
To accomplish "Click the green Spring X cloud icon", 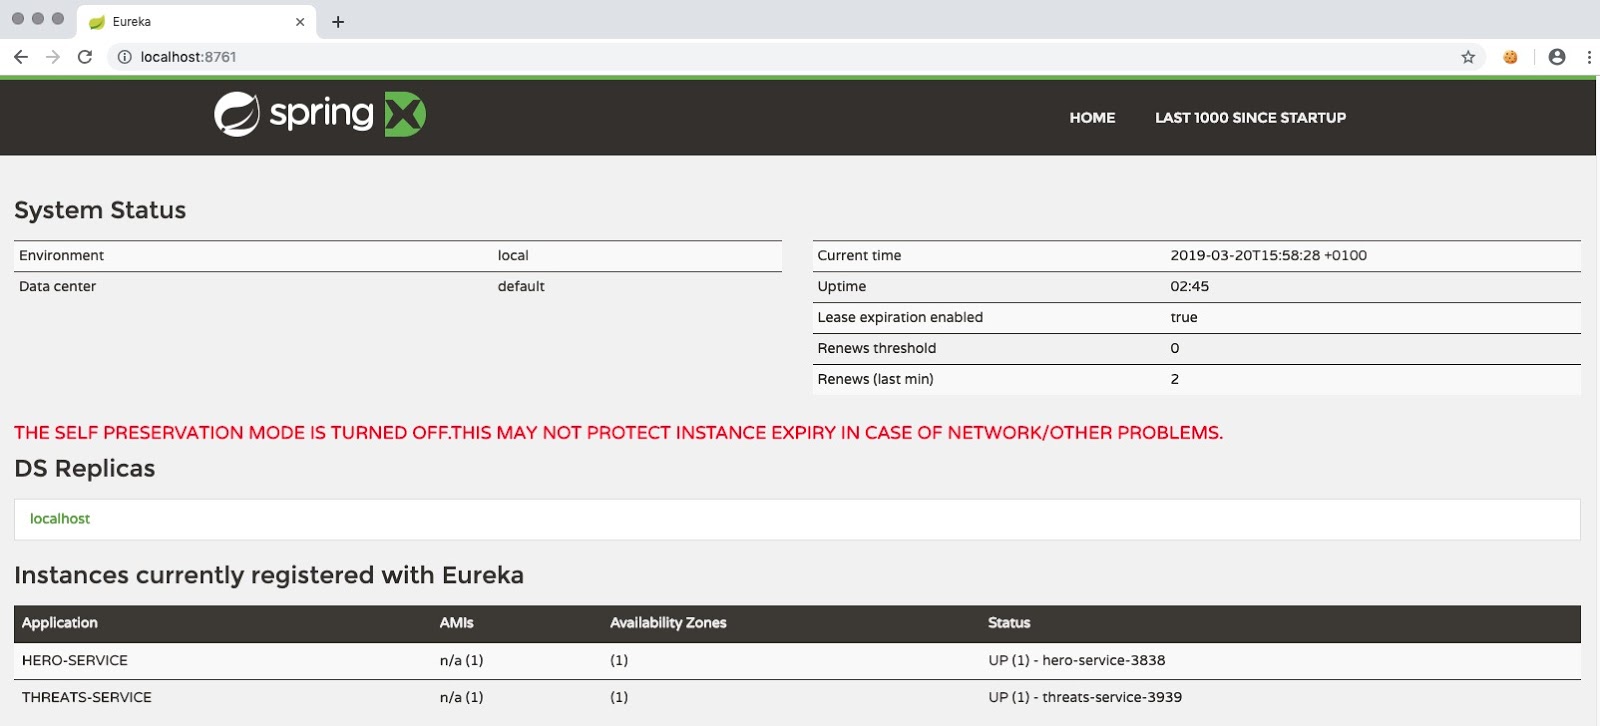I will coord(405,114).
